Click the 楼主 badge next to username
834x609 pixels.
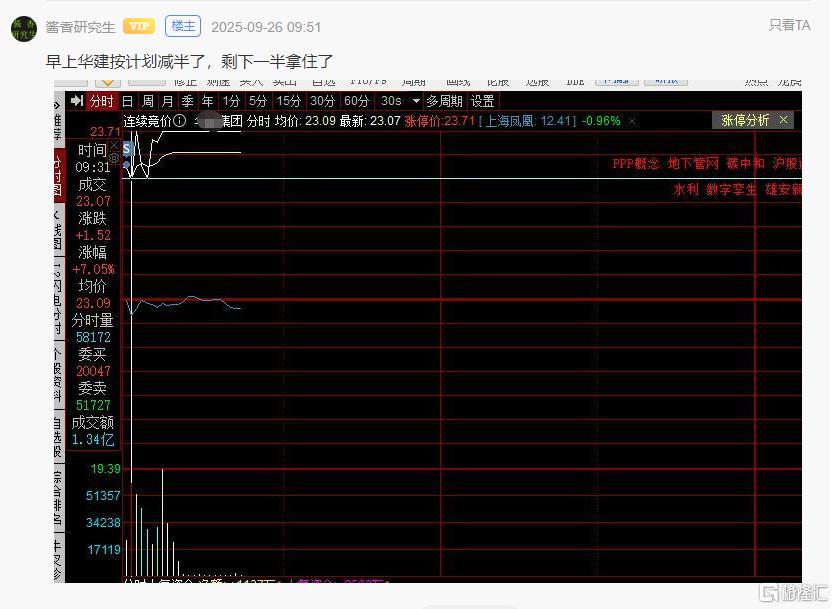click(x=183, y=26)
